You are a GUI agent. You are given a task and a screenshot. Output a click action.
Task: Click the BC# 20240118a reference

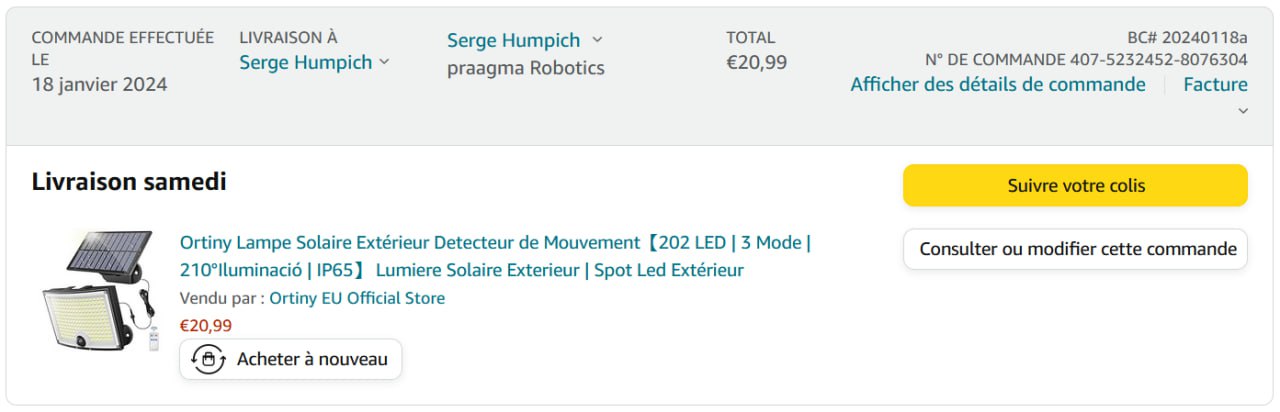coord(1187,38)
